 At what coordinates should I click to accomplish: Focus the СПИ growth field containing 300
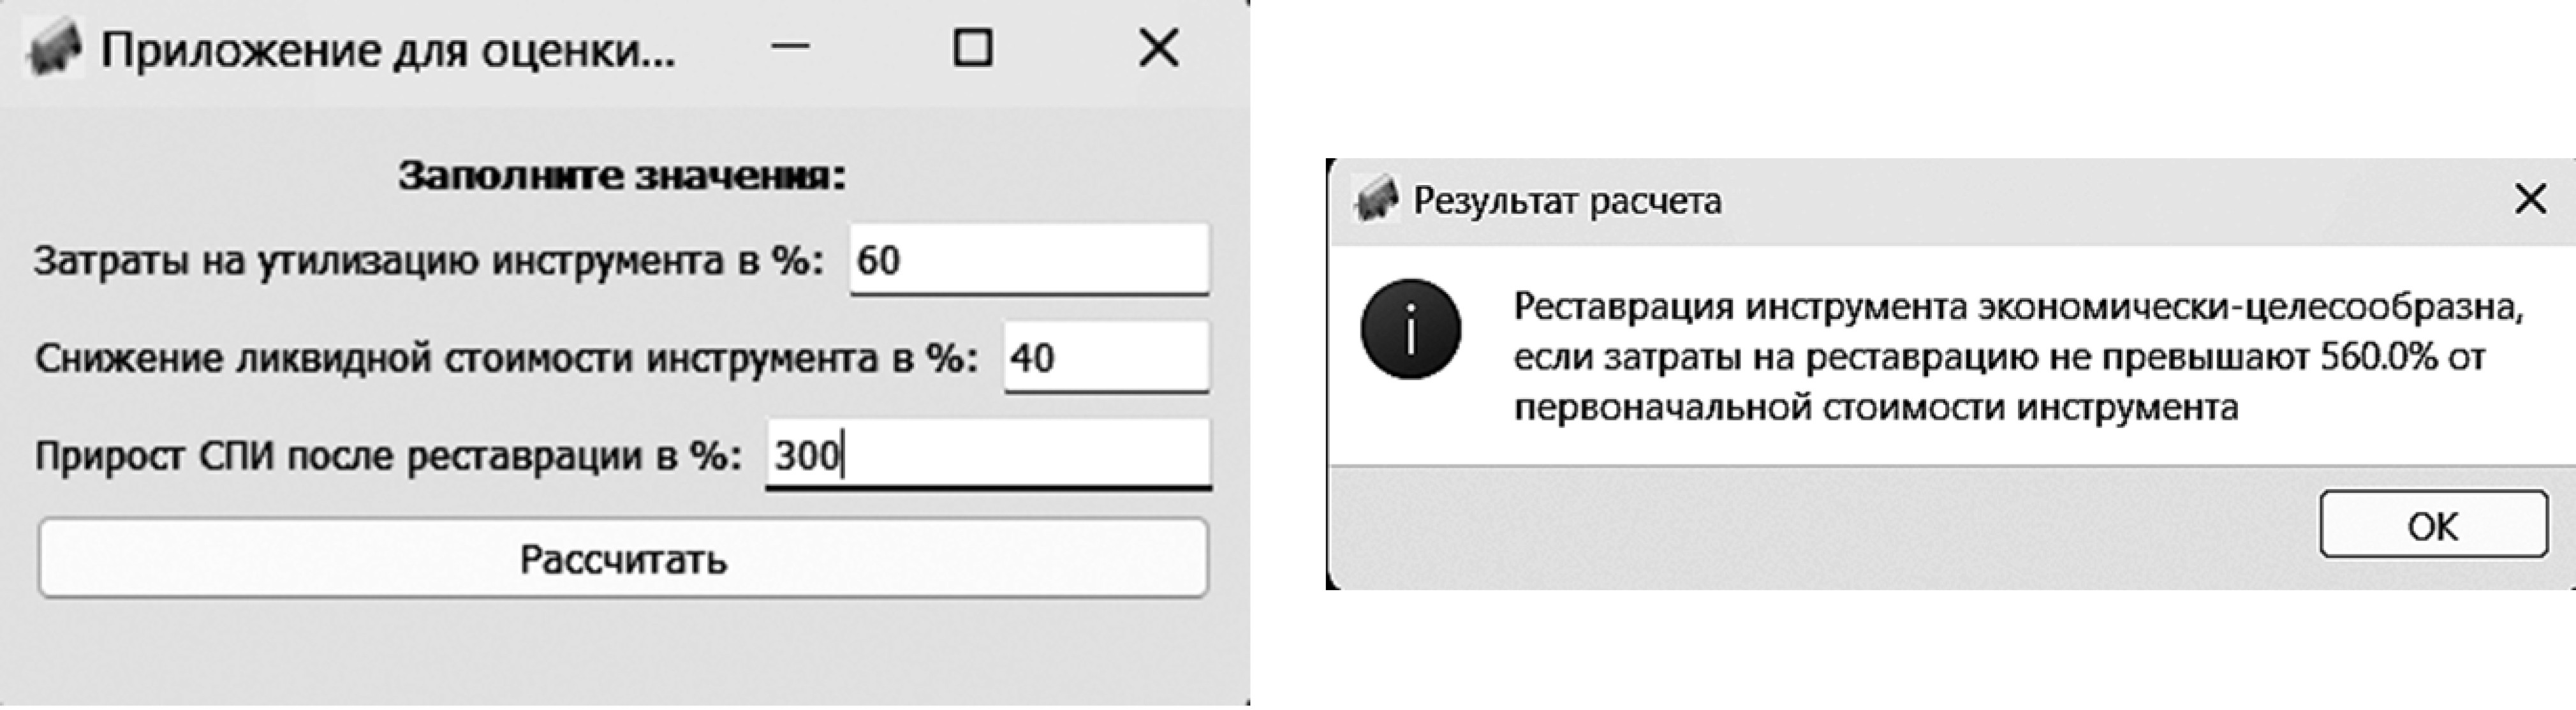pyautogui.click(x=988, y=455)
